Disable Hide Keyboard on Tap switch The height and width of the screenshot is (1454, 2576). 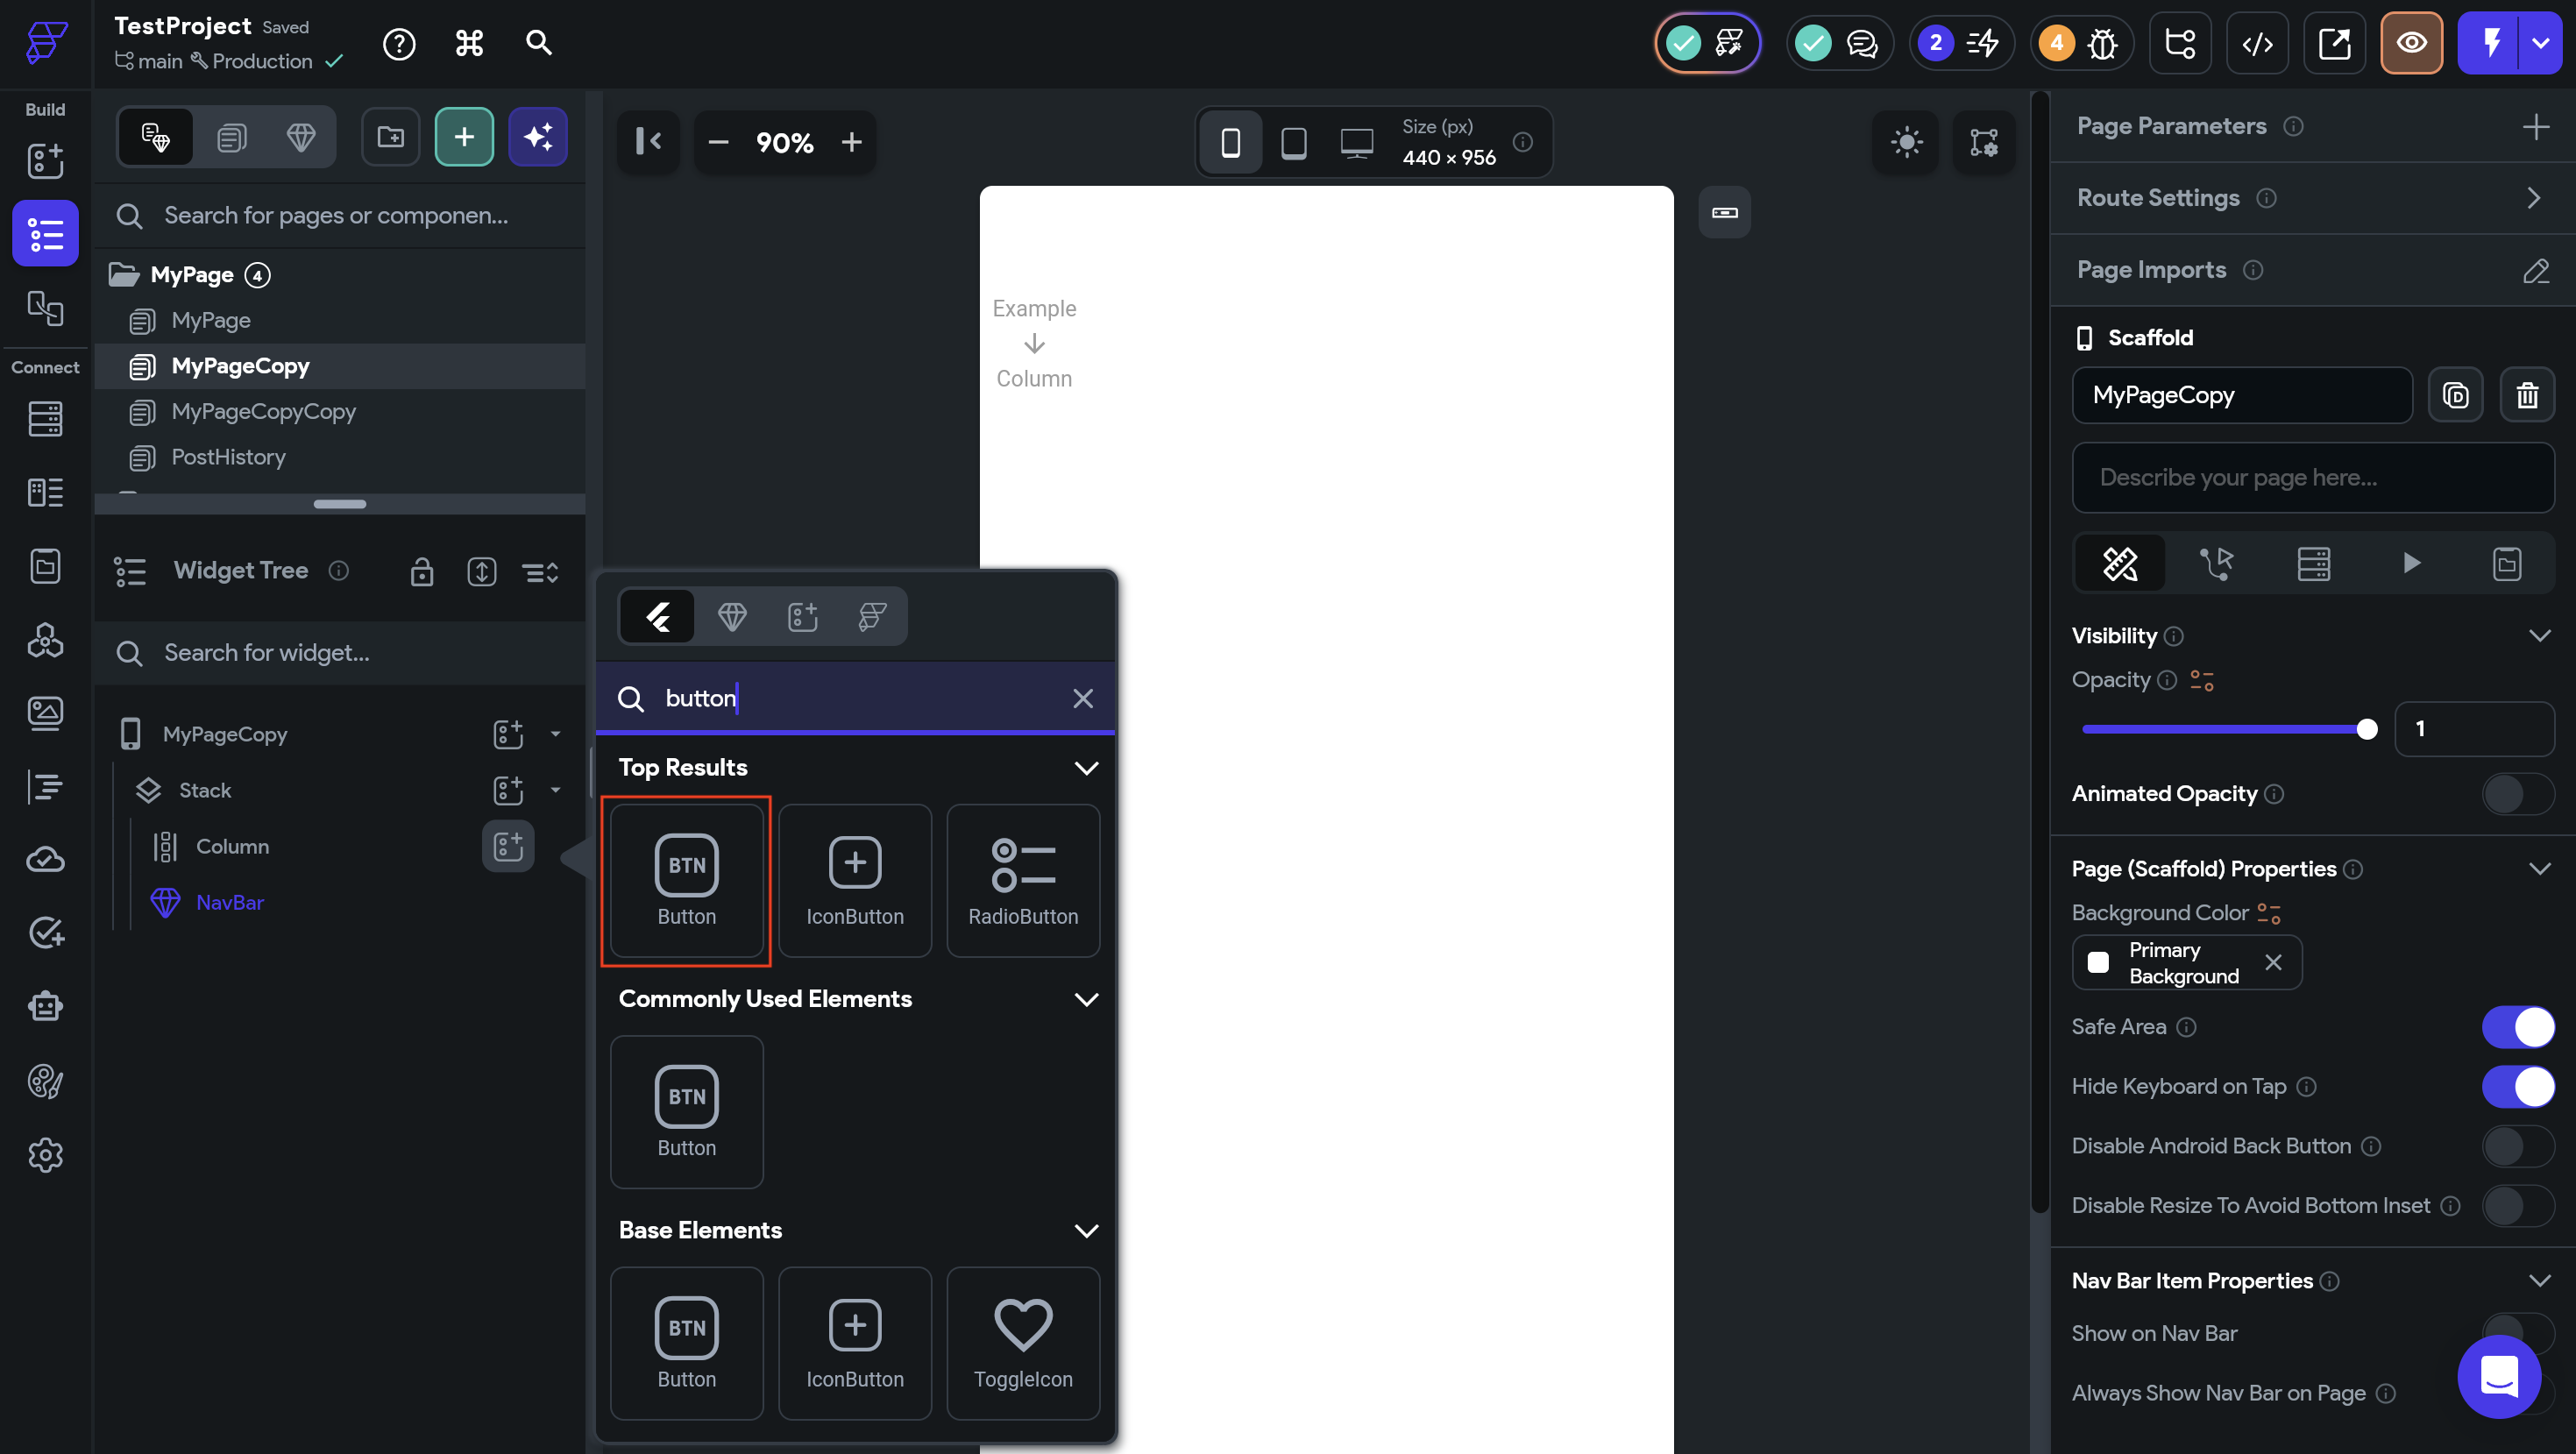tap(2517, 1086)
